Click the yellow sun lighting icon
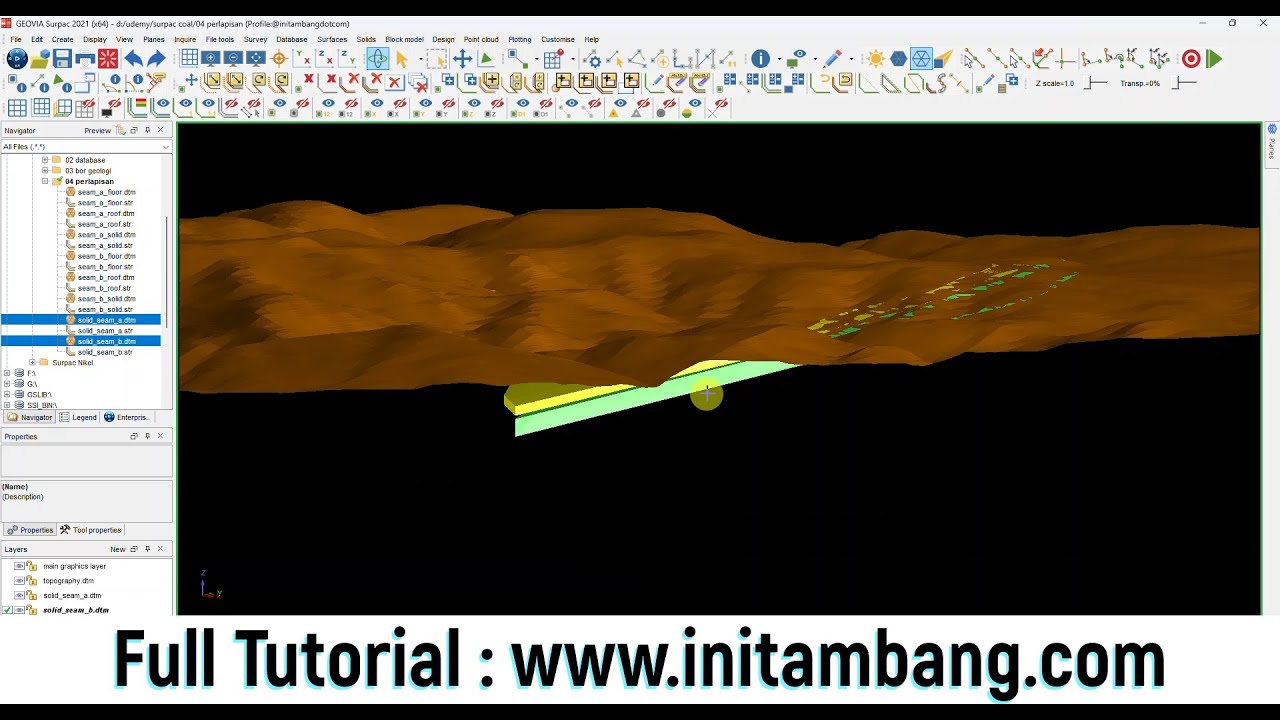 (x=876, y=59)
